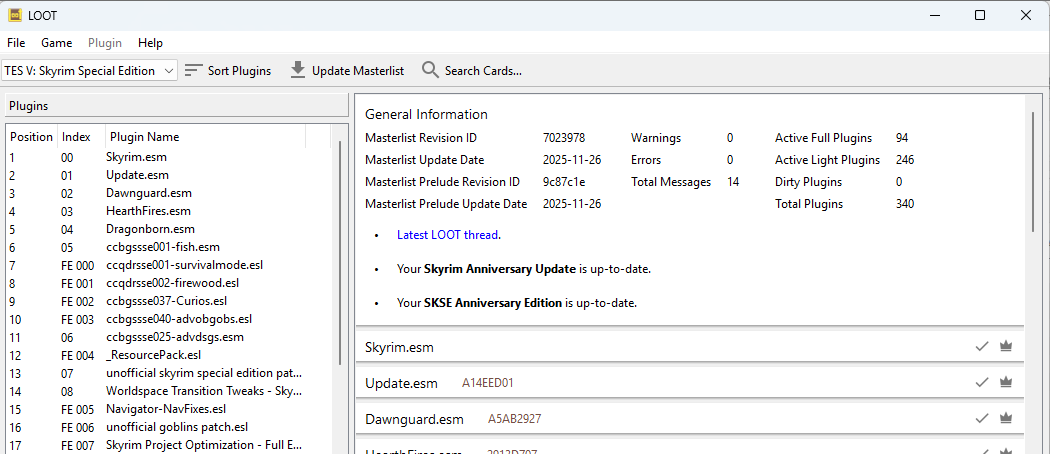
Task: Click the plugin cards vertical scrollbar
Action: coord(1031,170)
